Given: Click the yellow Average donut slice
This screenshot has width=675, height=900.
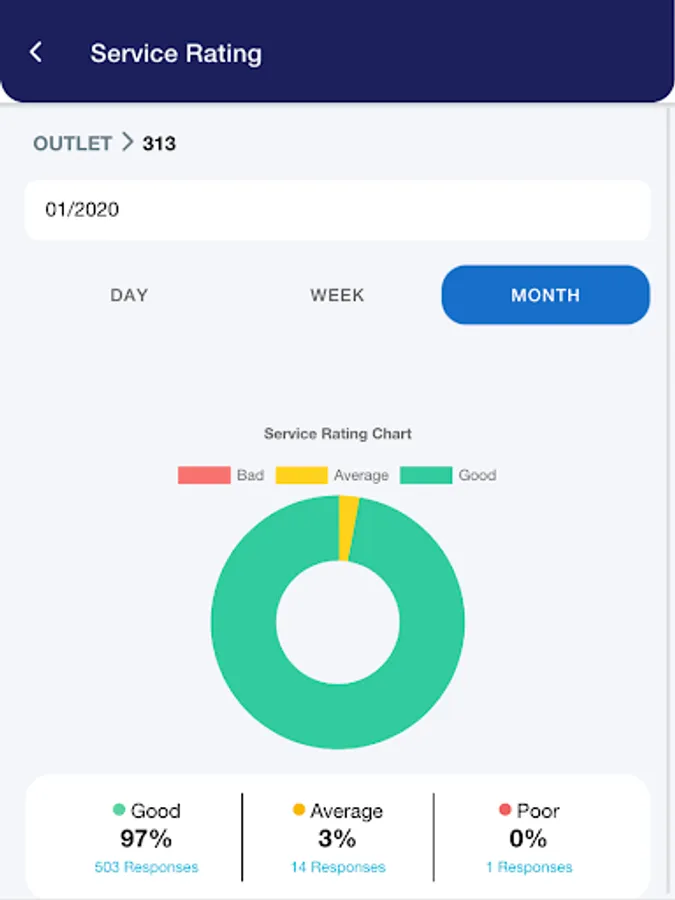Looking at the screenshot, I should coord(347,528).
